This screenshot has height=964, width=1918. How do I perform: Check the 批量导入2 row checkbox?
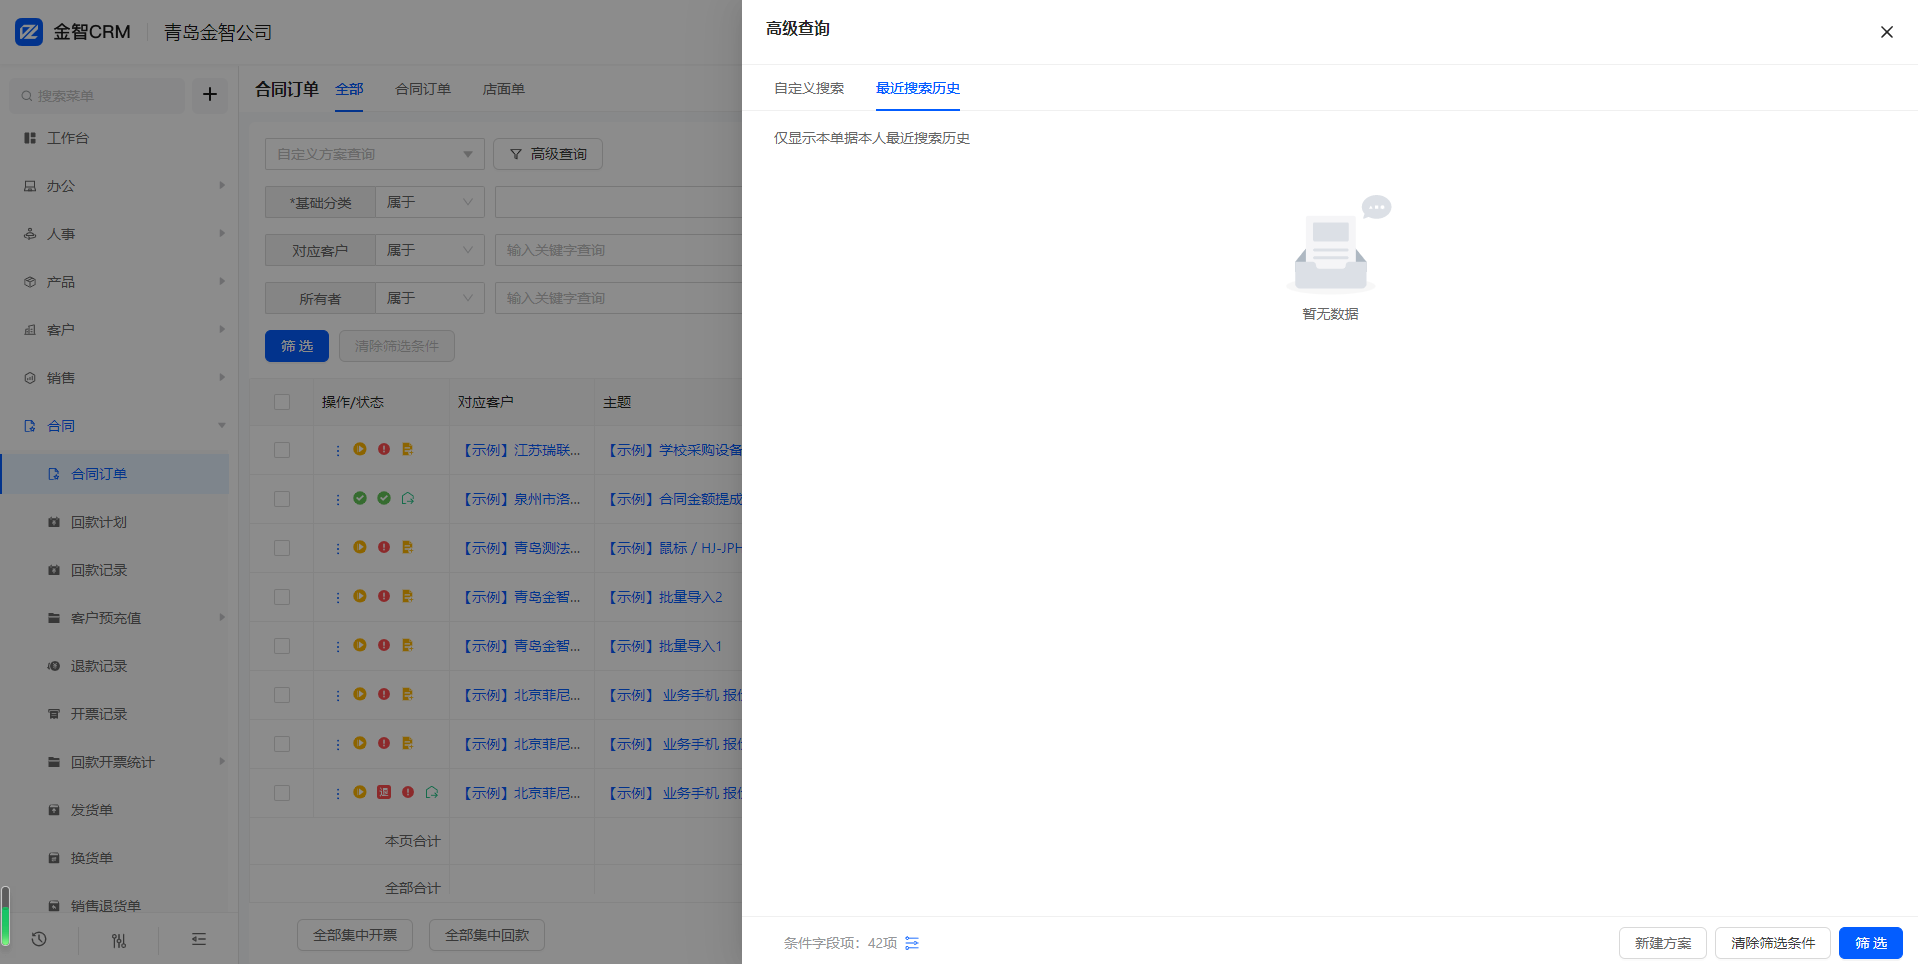[x=282, y=597]
